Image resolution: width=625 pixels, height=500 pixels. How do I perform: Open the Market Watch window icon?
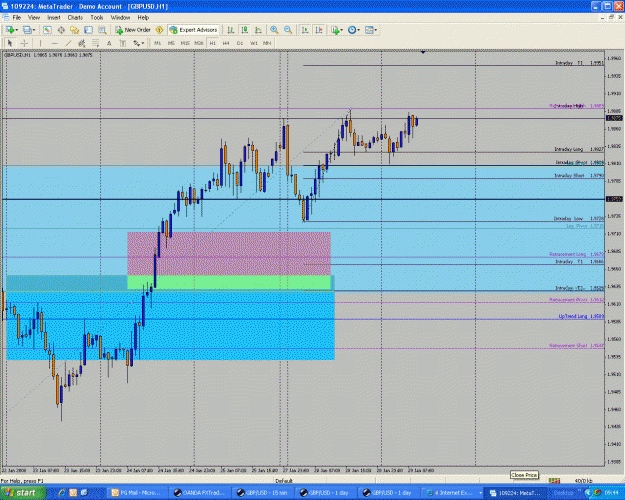click(x=47, y=30)
